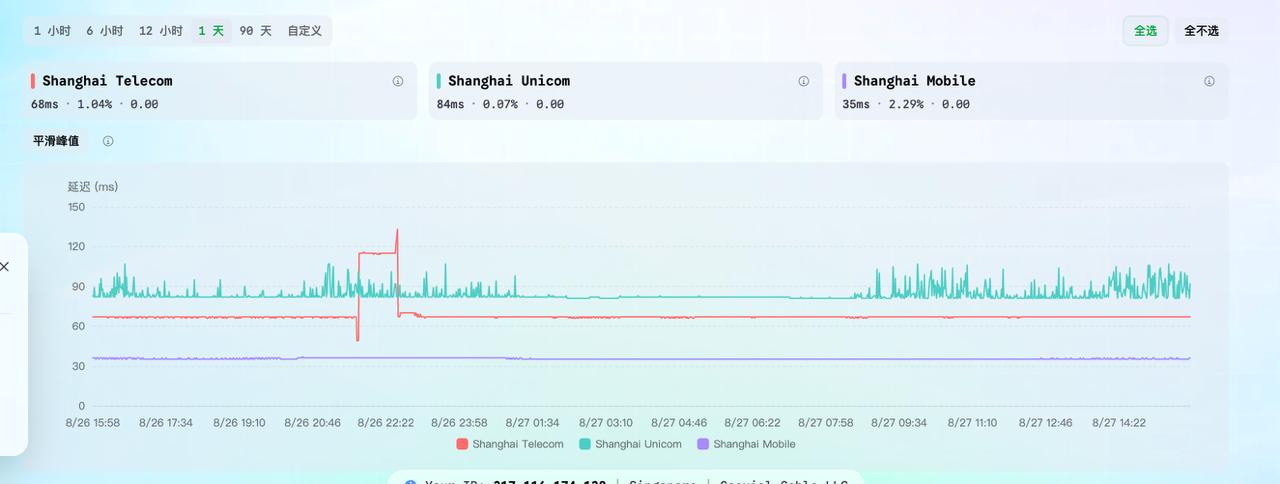Click teal Shanghai Unicom legend swatch
Viewport: 1280px width, 484px height.
click(584, 444)
